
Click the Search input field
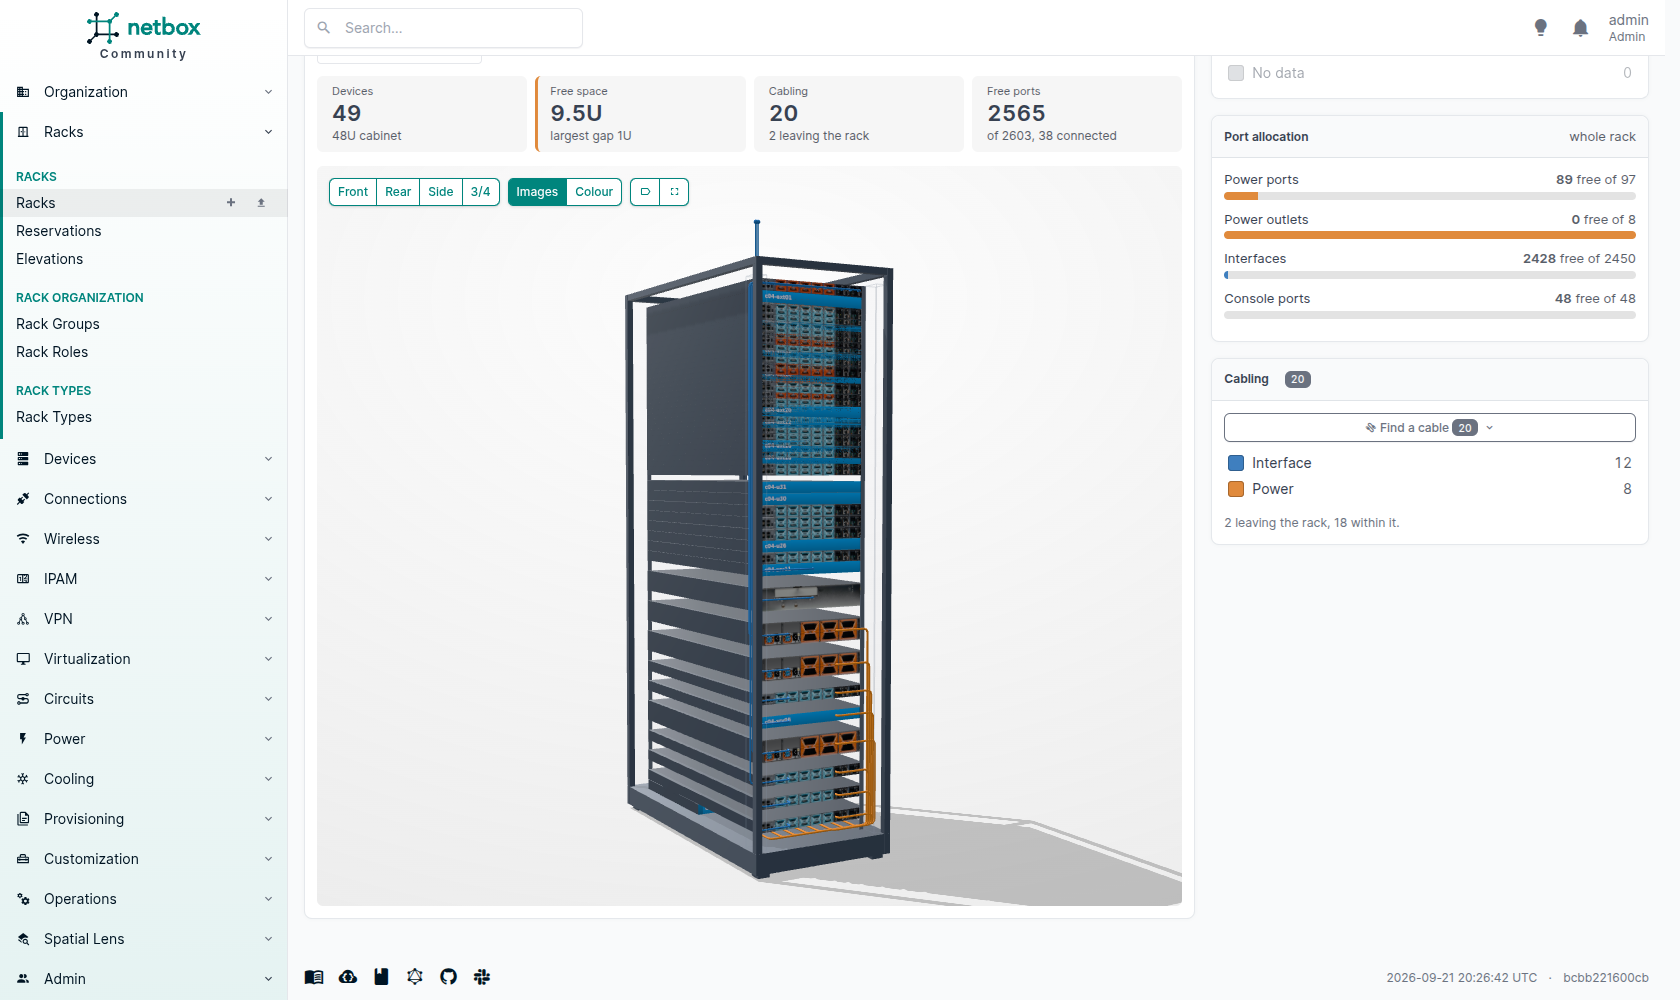click(444, 28)
